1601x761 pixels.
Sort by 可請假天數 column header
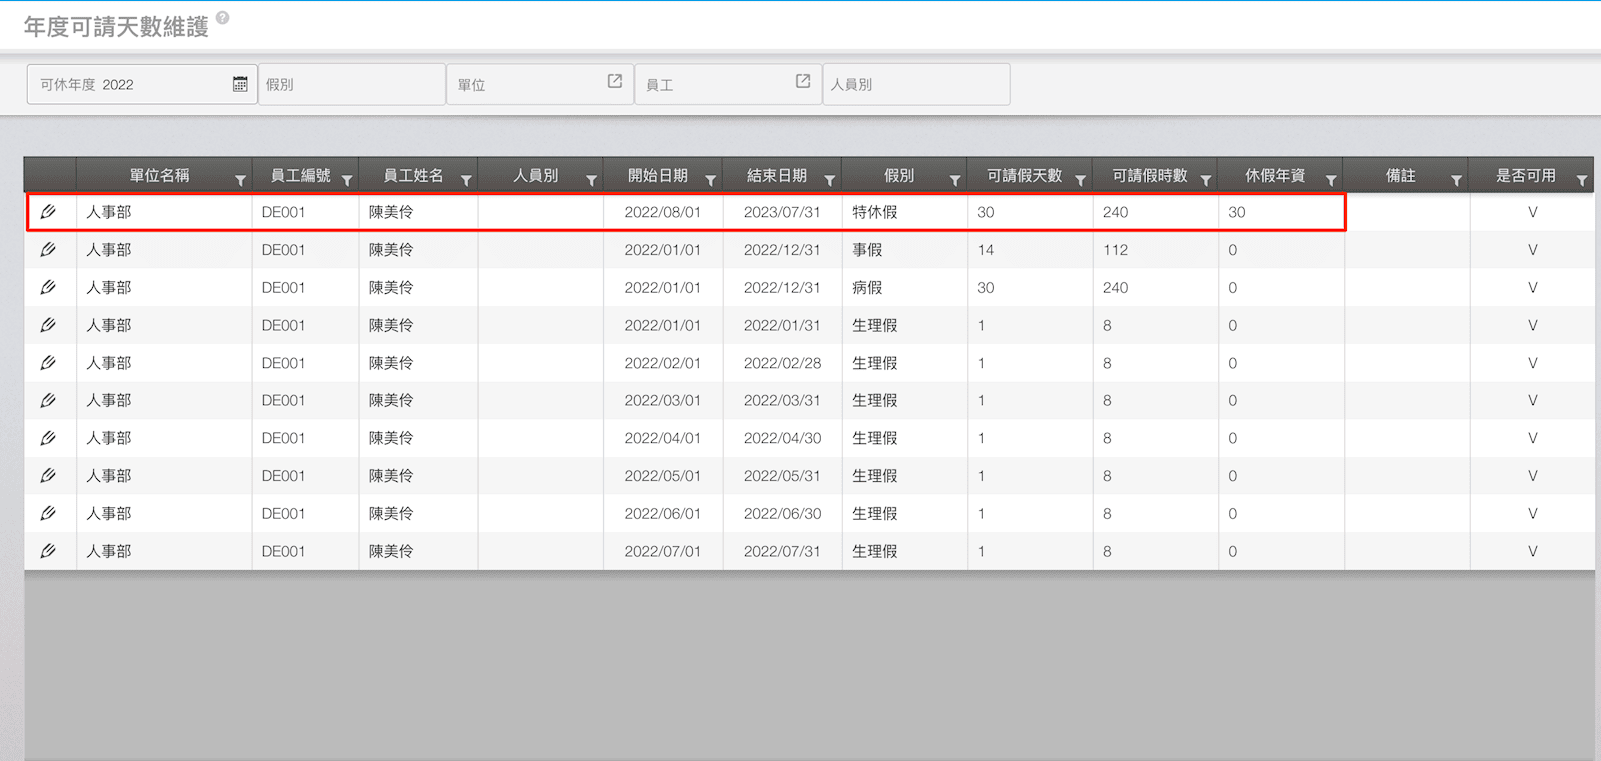point(1024,176)
